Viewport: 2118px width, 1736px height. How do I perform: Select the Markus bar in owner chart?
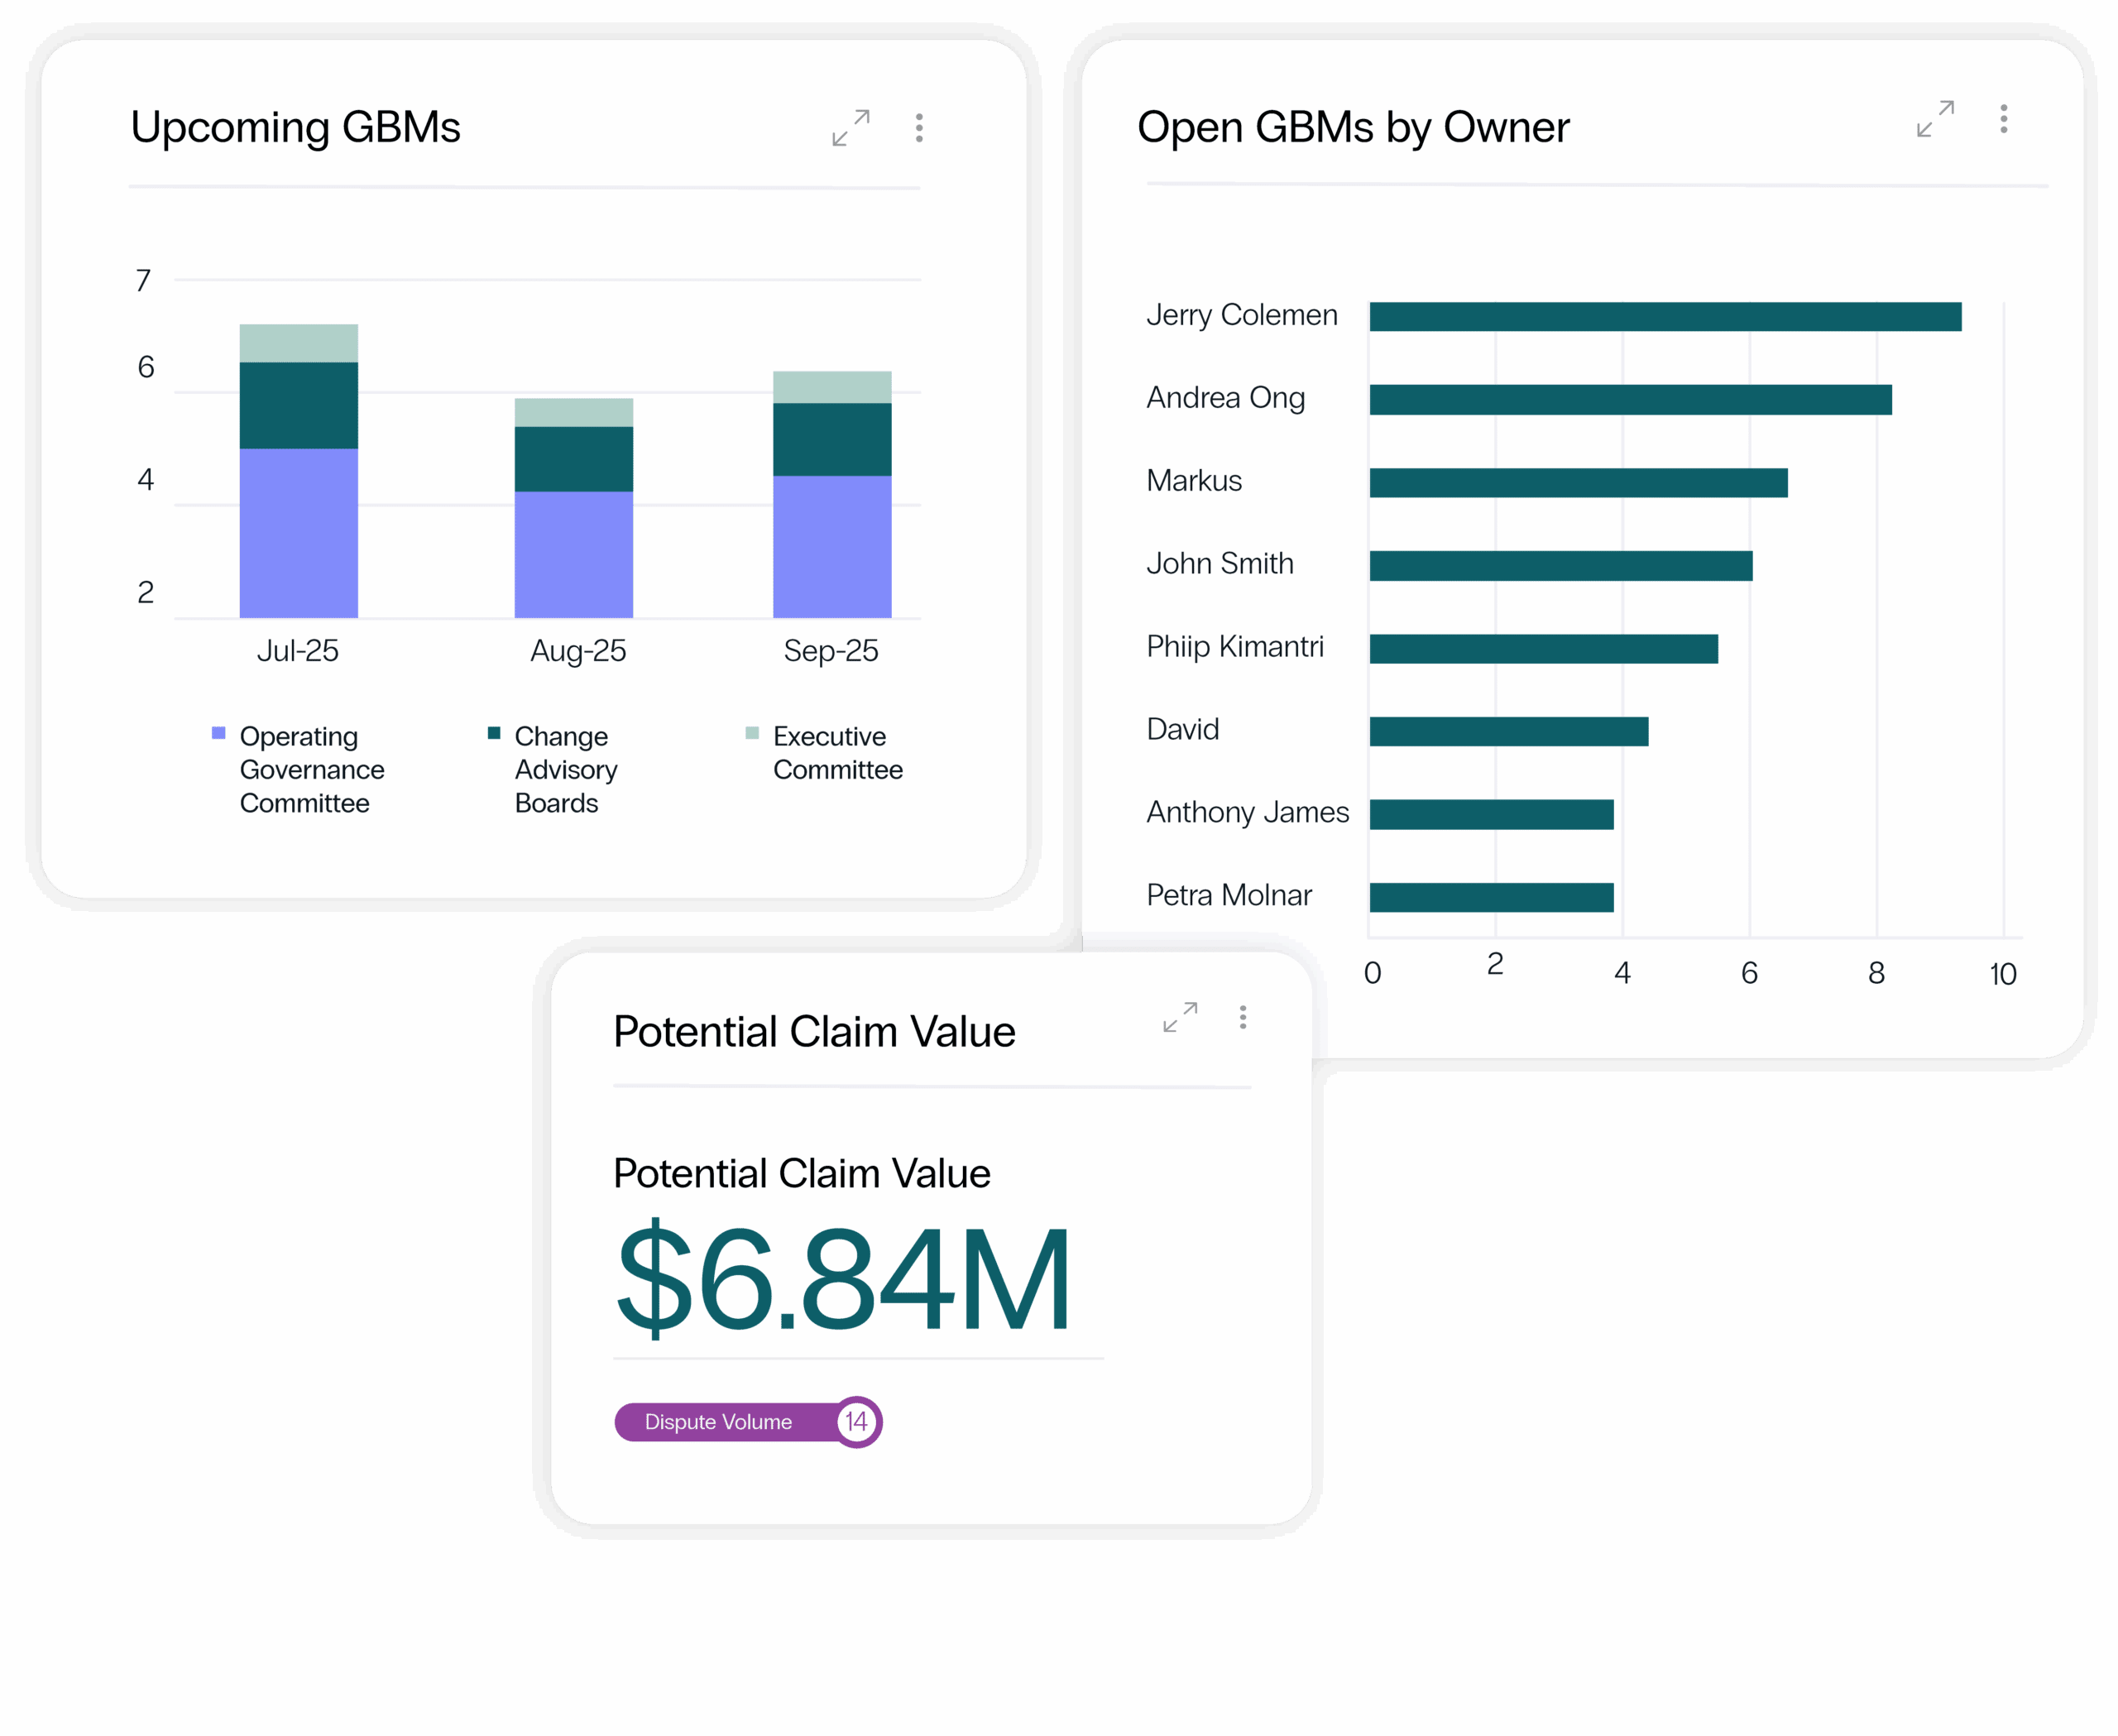click(1579, 483)
